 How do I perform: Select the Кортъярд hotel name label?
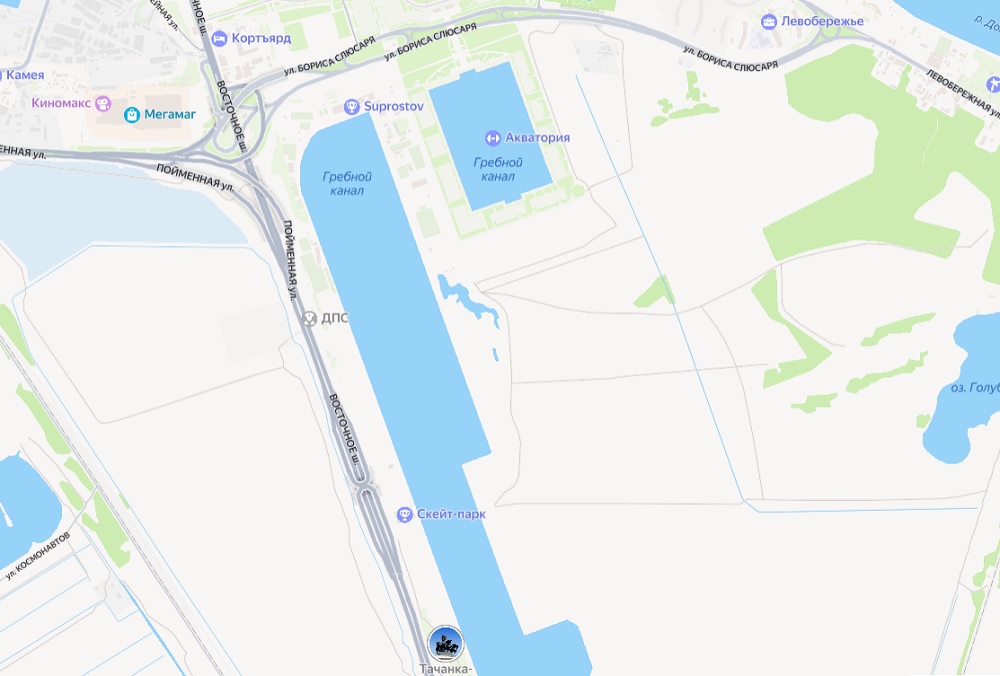click(261, 38)
